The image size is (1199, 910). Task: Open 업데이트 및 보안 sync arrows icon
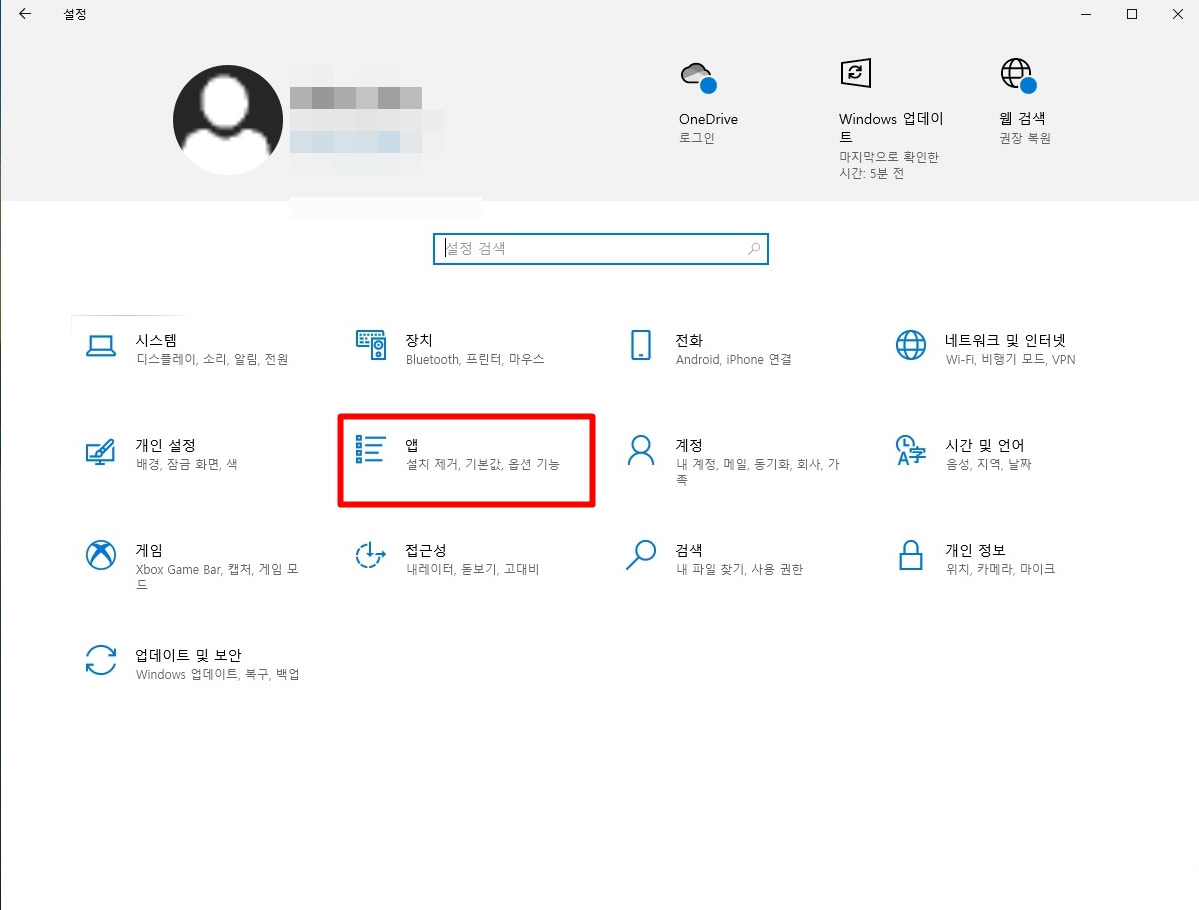point(101,660)
